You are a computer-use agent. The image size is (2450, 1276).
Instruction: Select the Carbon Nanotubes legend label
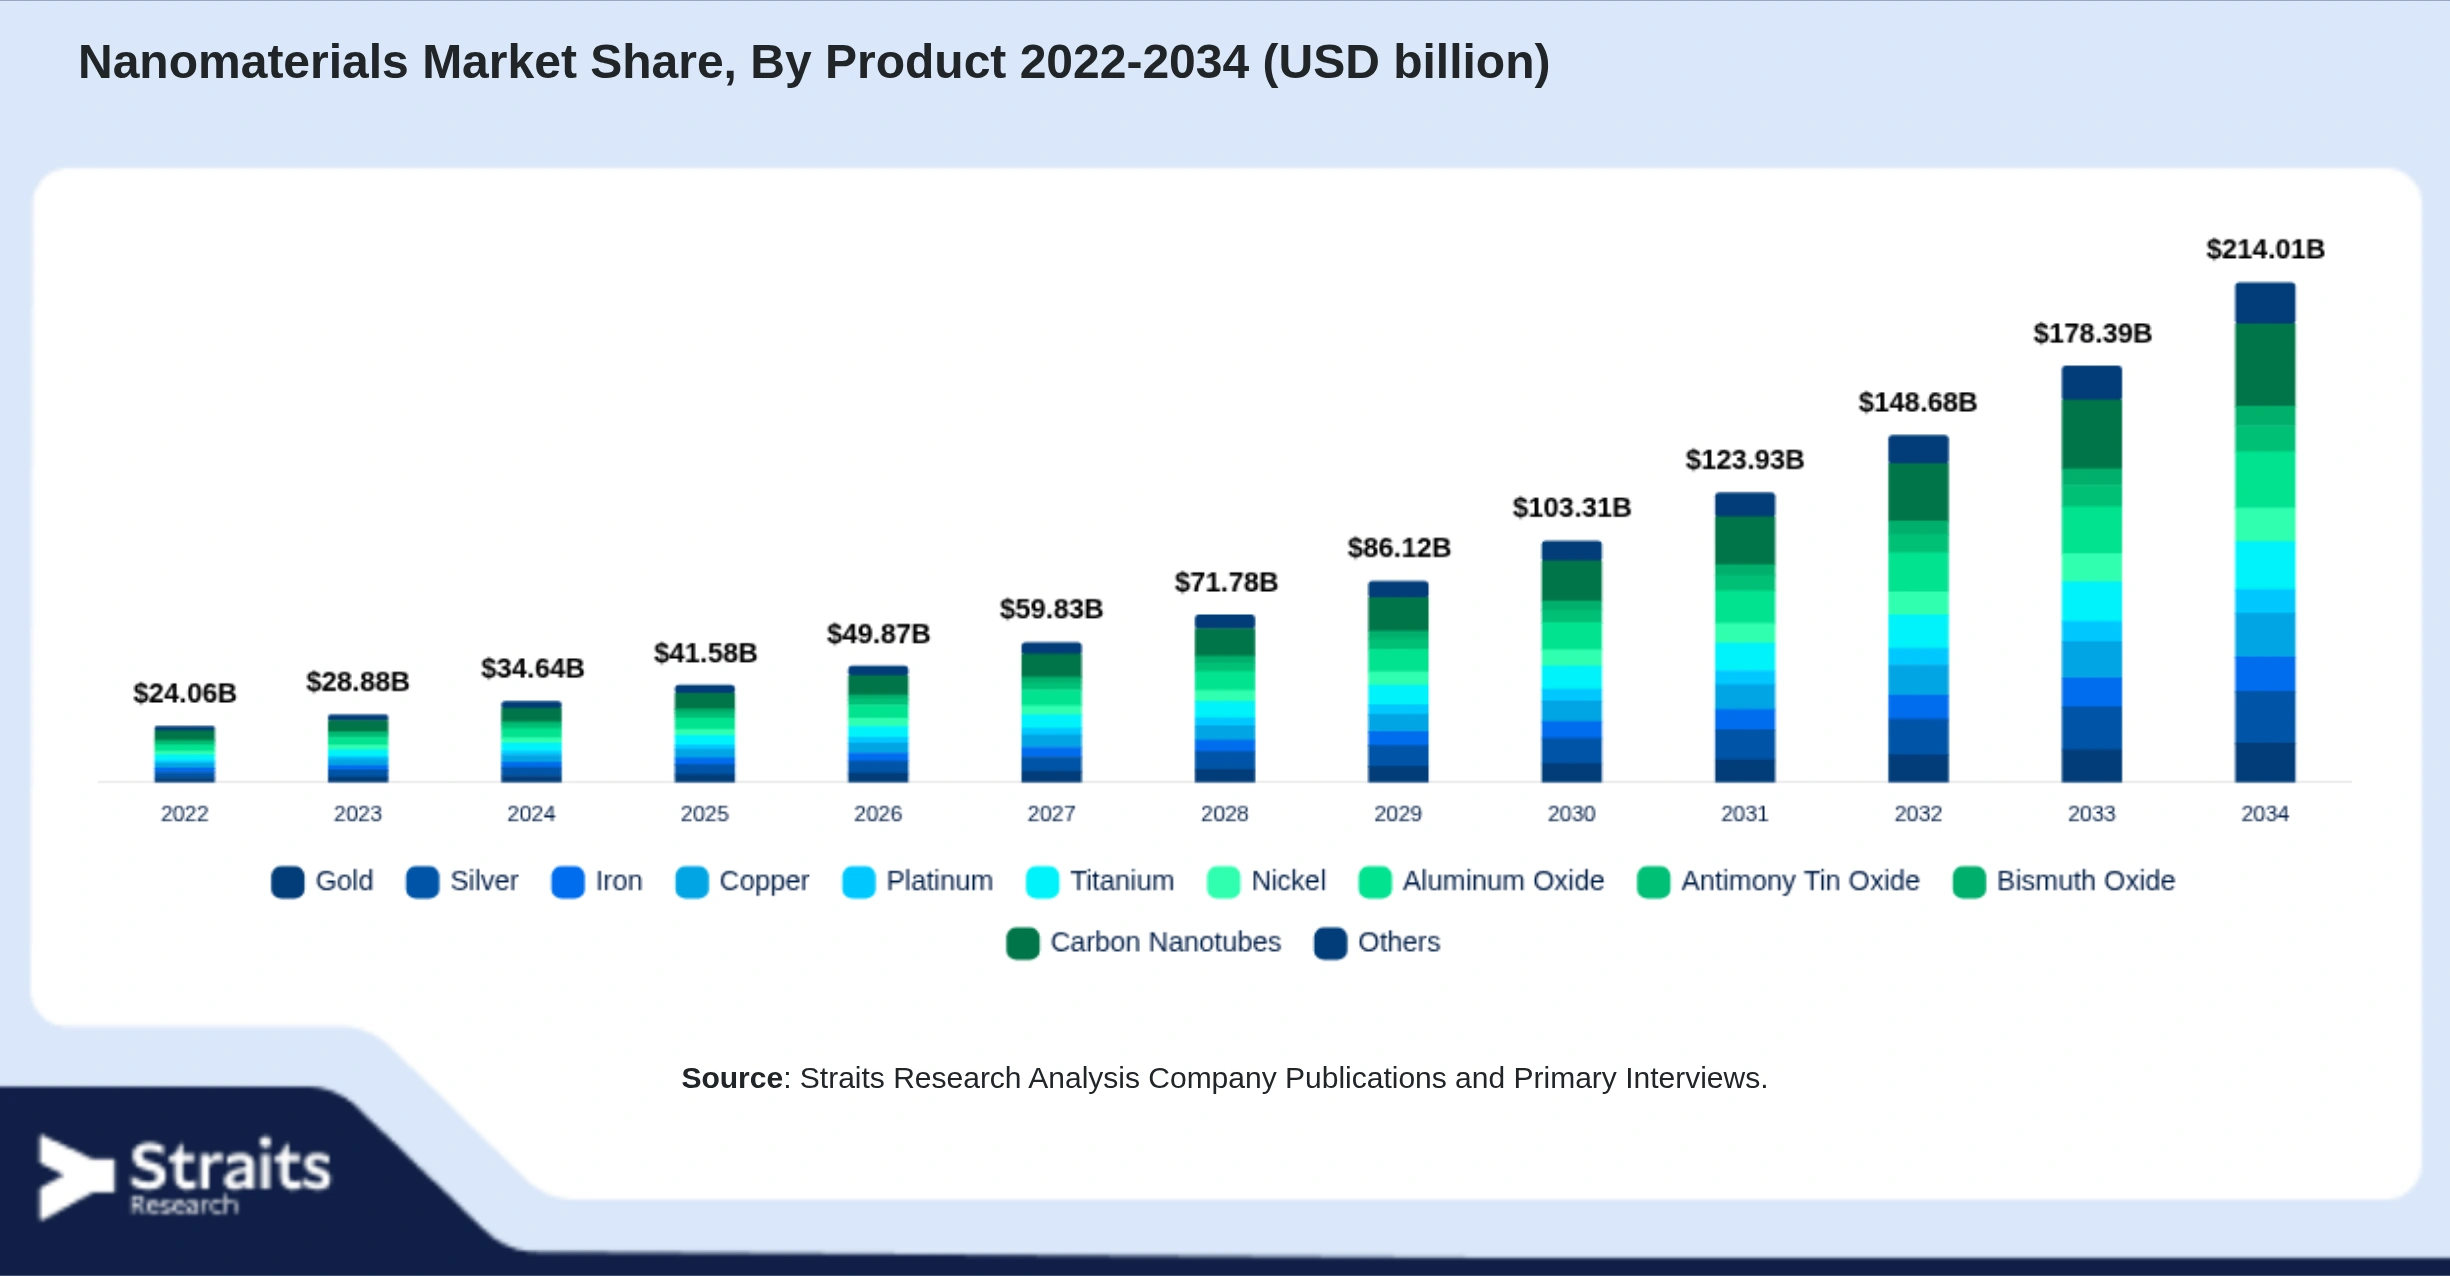[x=1166, y=942]
